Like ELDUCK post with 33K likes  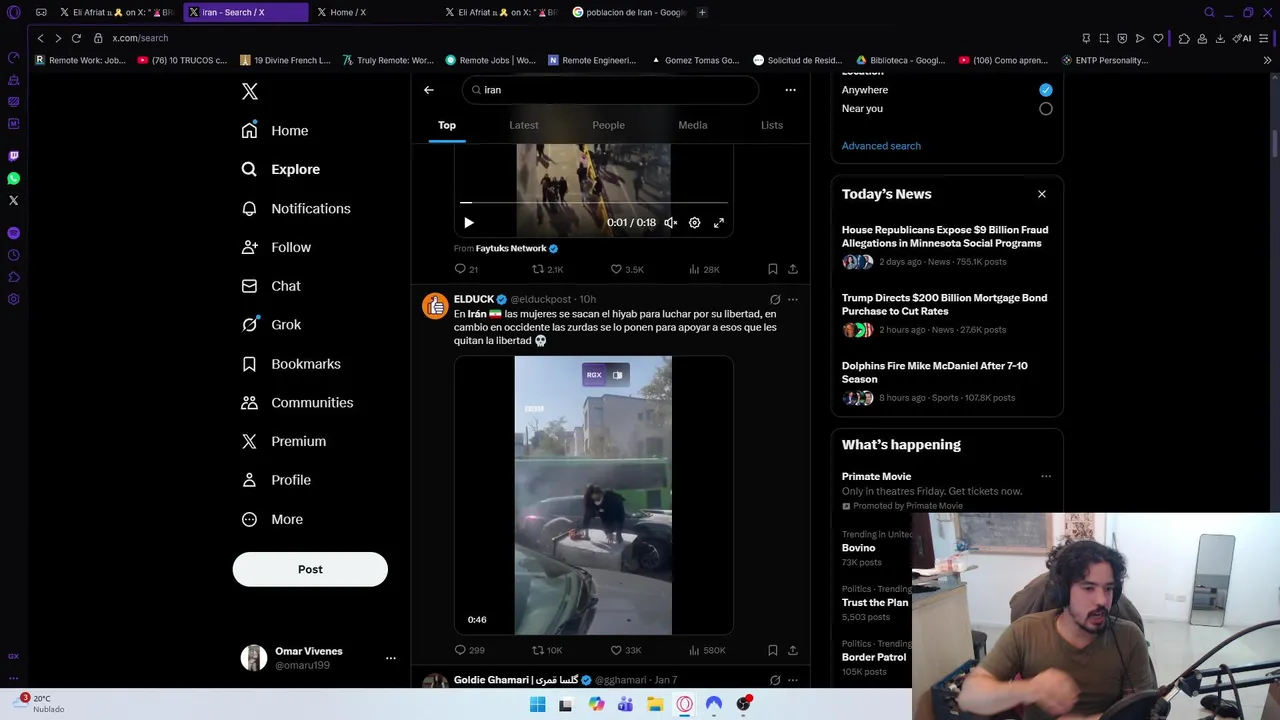pos(626,650)
